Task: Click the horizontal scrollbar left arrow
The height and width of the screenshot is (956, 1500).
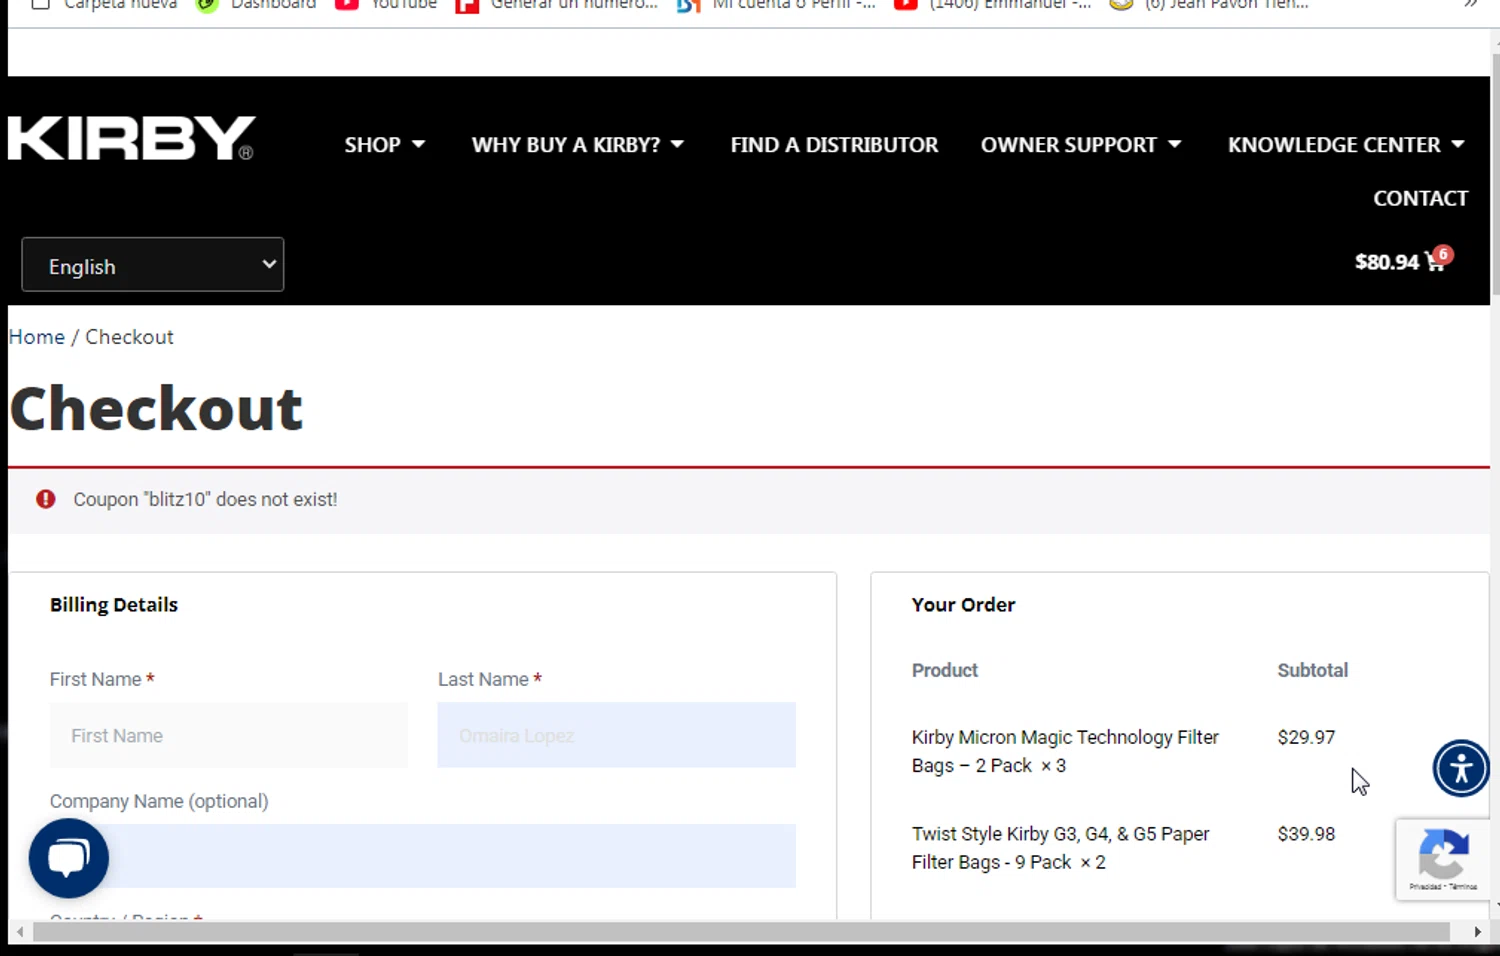Action: [19, 932]
